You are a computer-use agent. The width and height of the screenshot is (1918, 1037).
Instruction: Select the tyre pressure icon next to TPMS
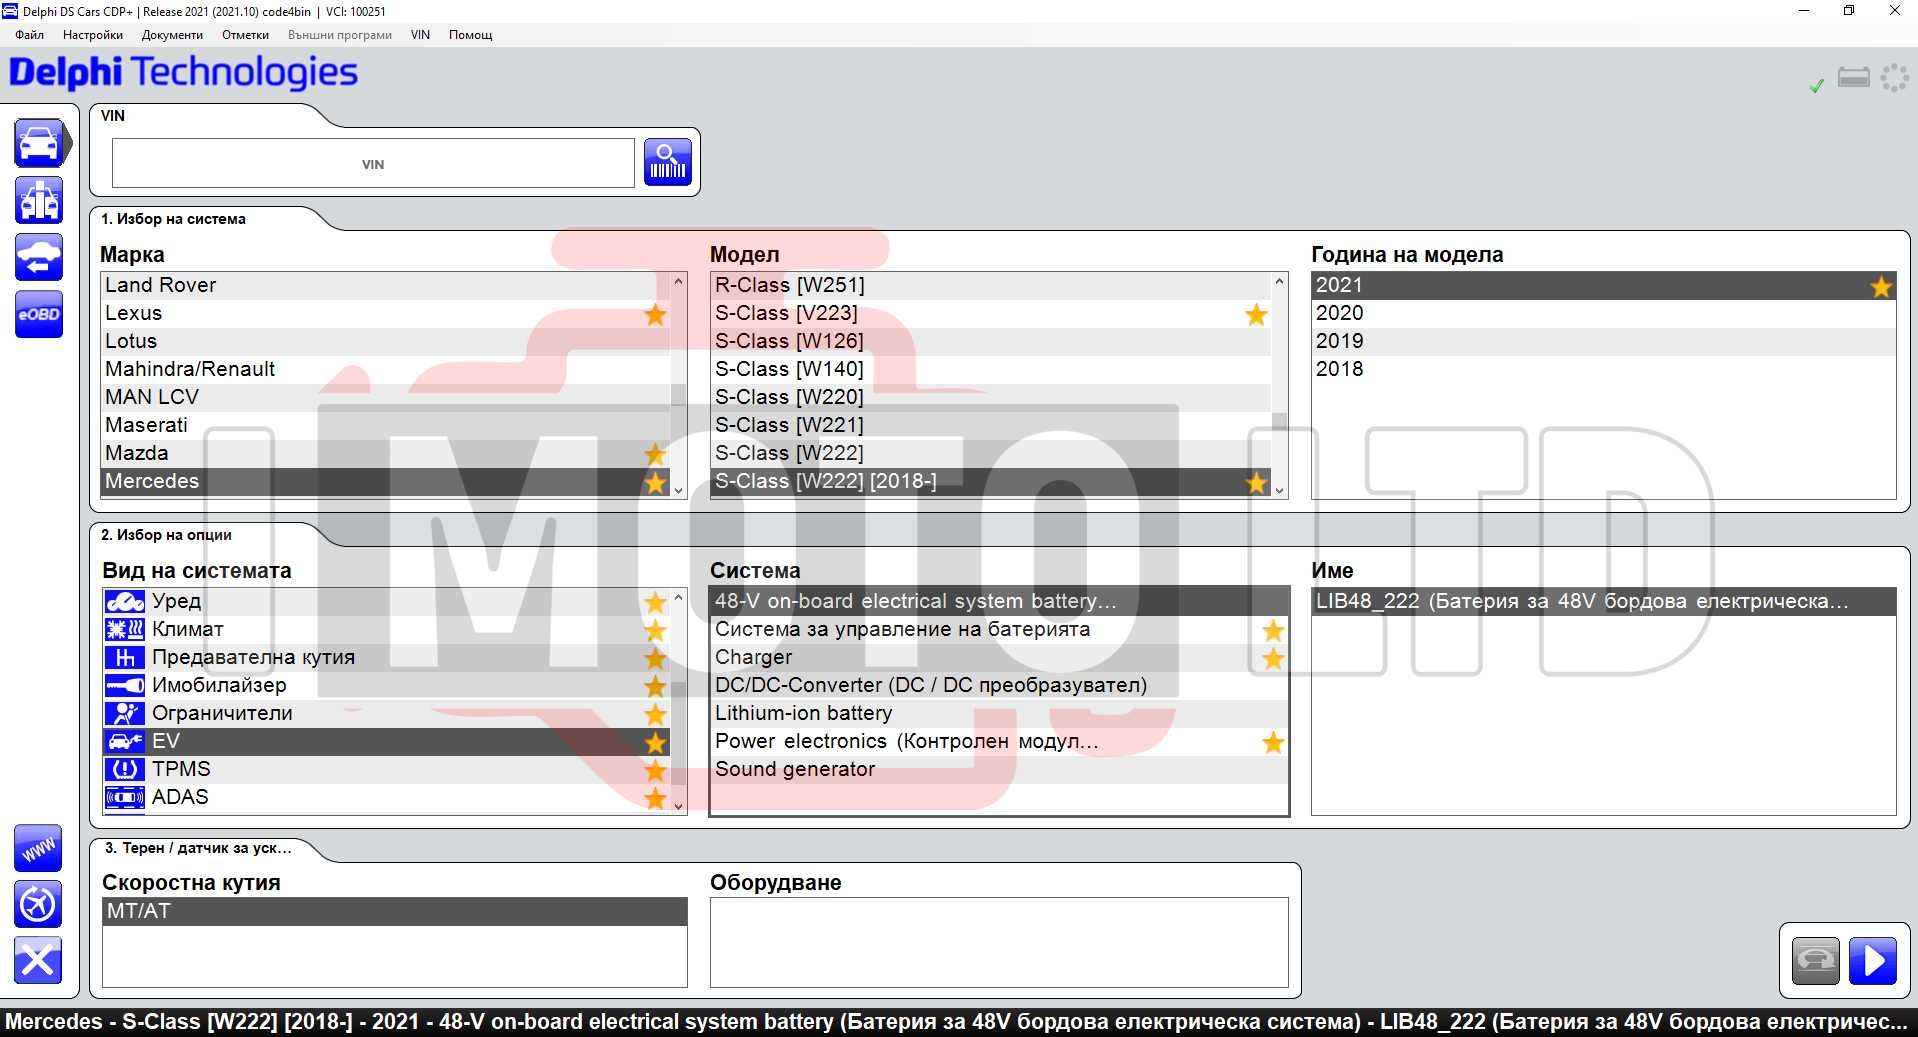click(x=125, y=770)
